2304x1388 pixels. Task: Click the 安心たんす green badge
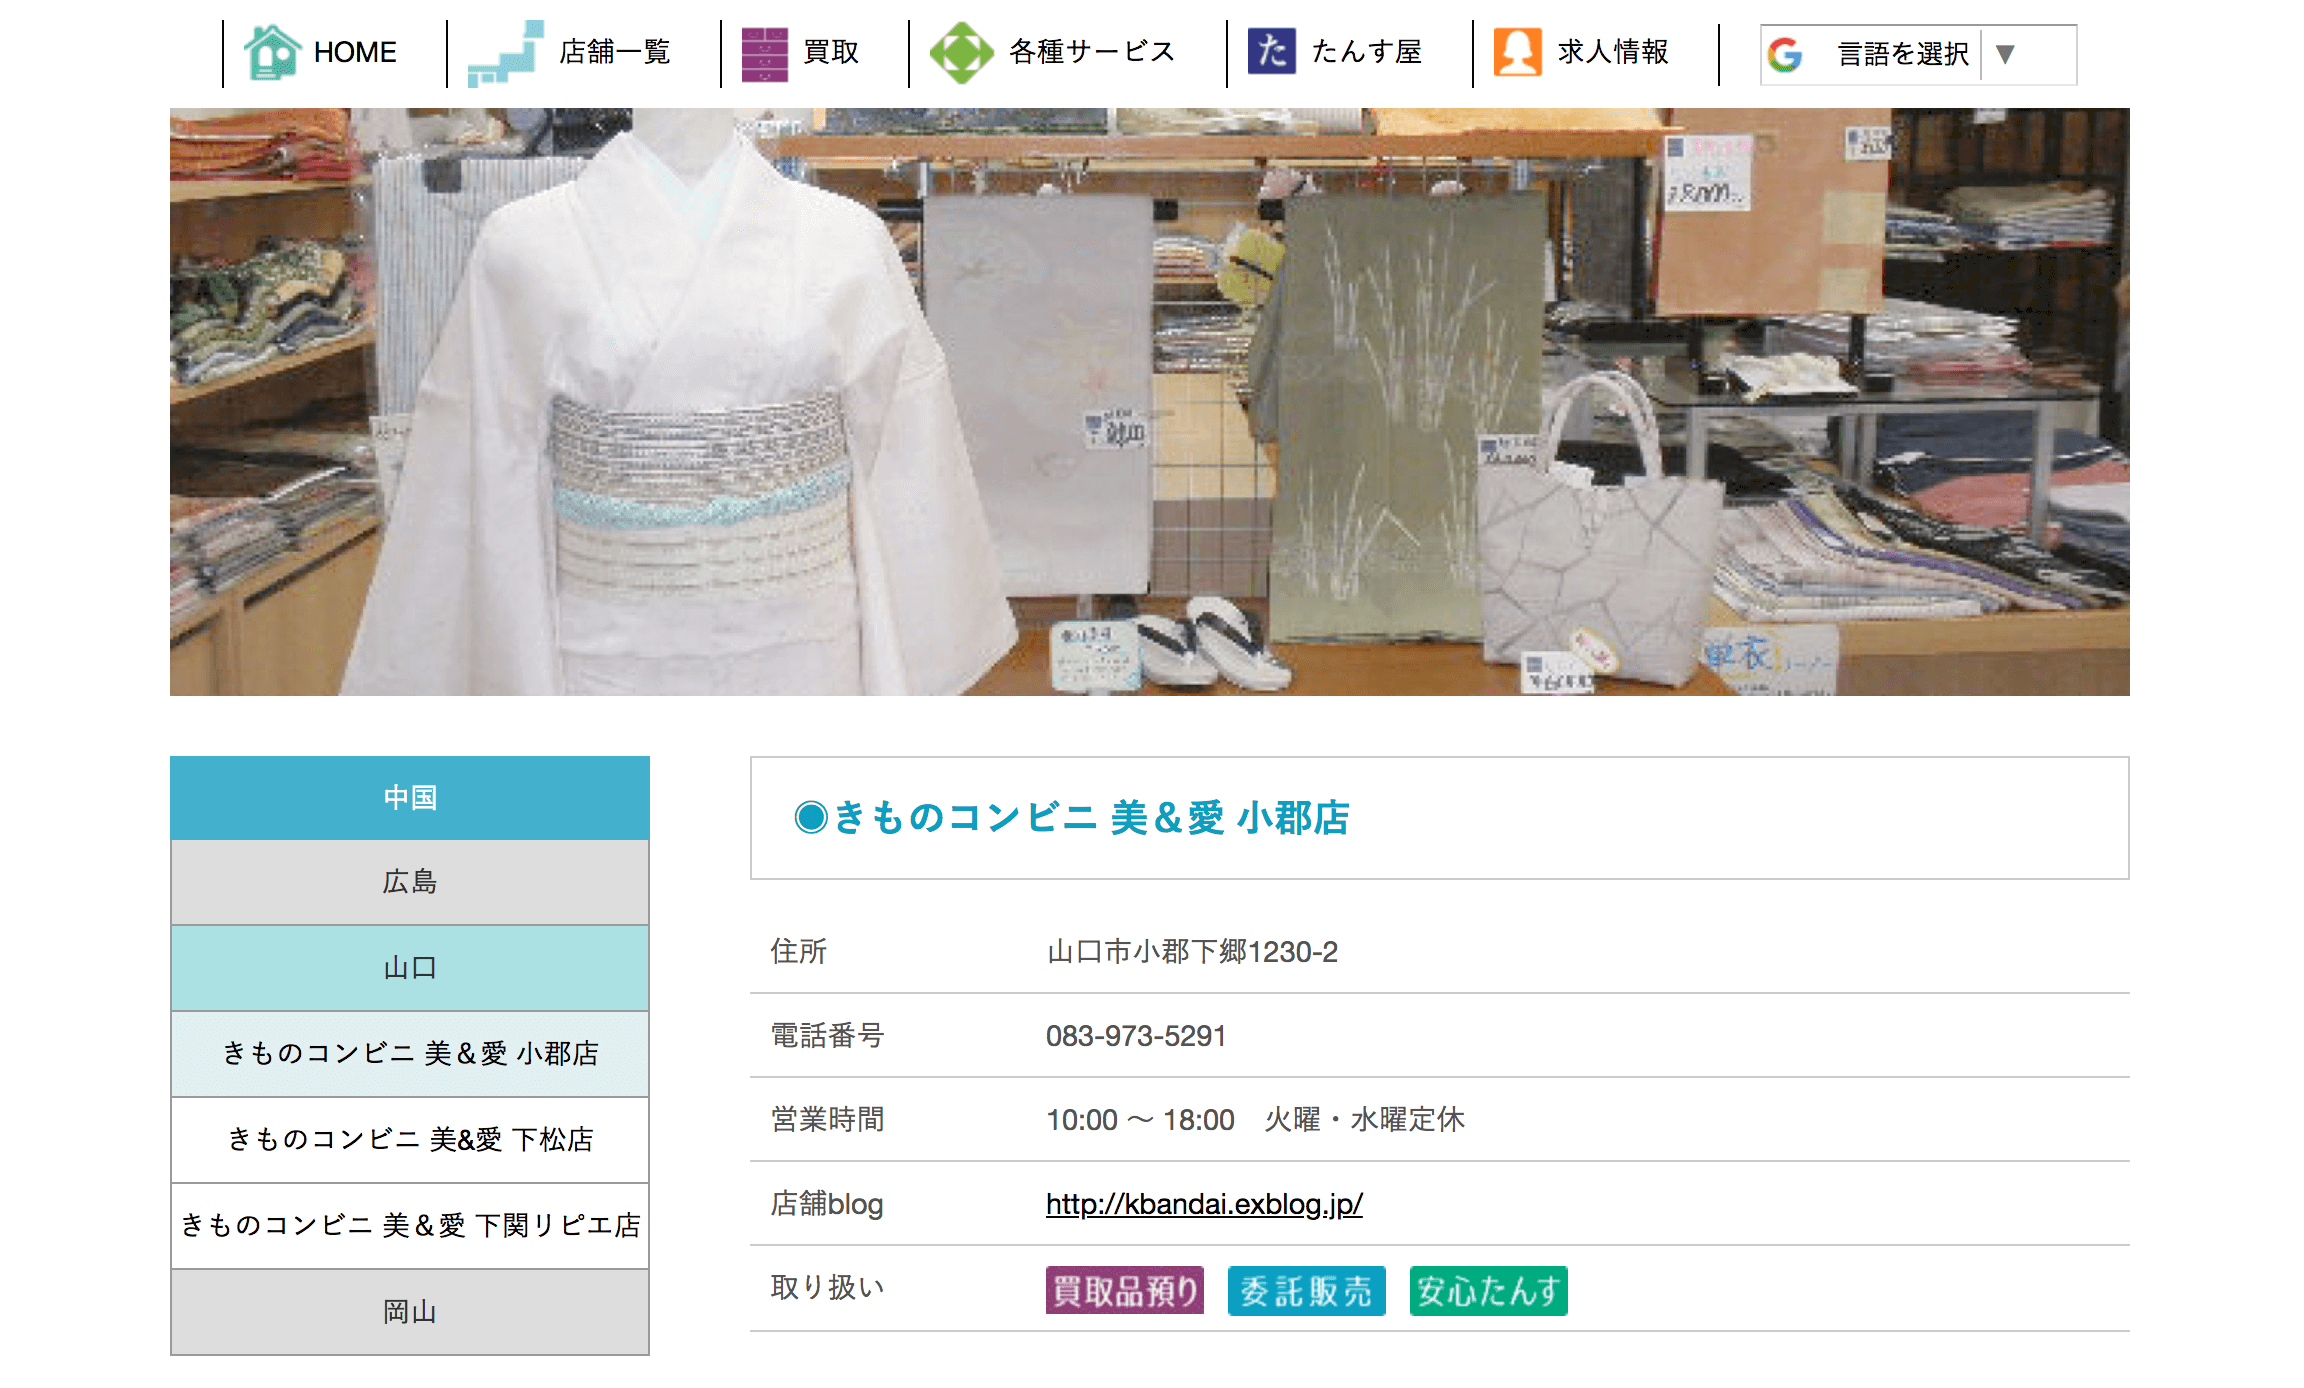coord(1488,1291)
